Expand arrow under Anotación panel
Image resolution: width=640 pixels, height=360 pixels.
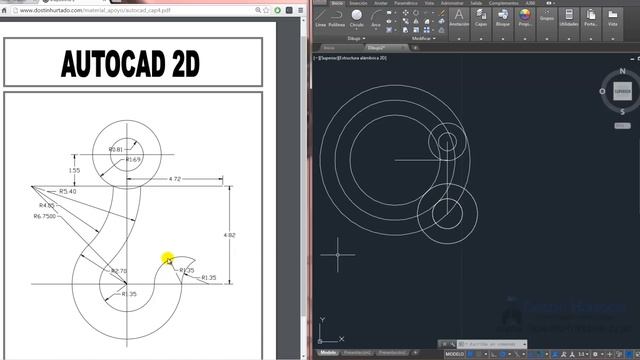[x=459, y=39]
